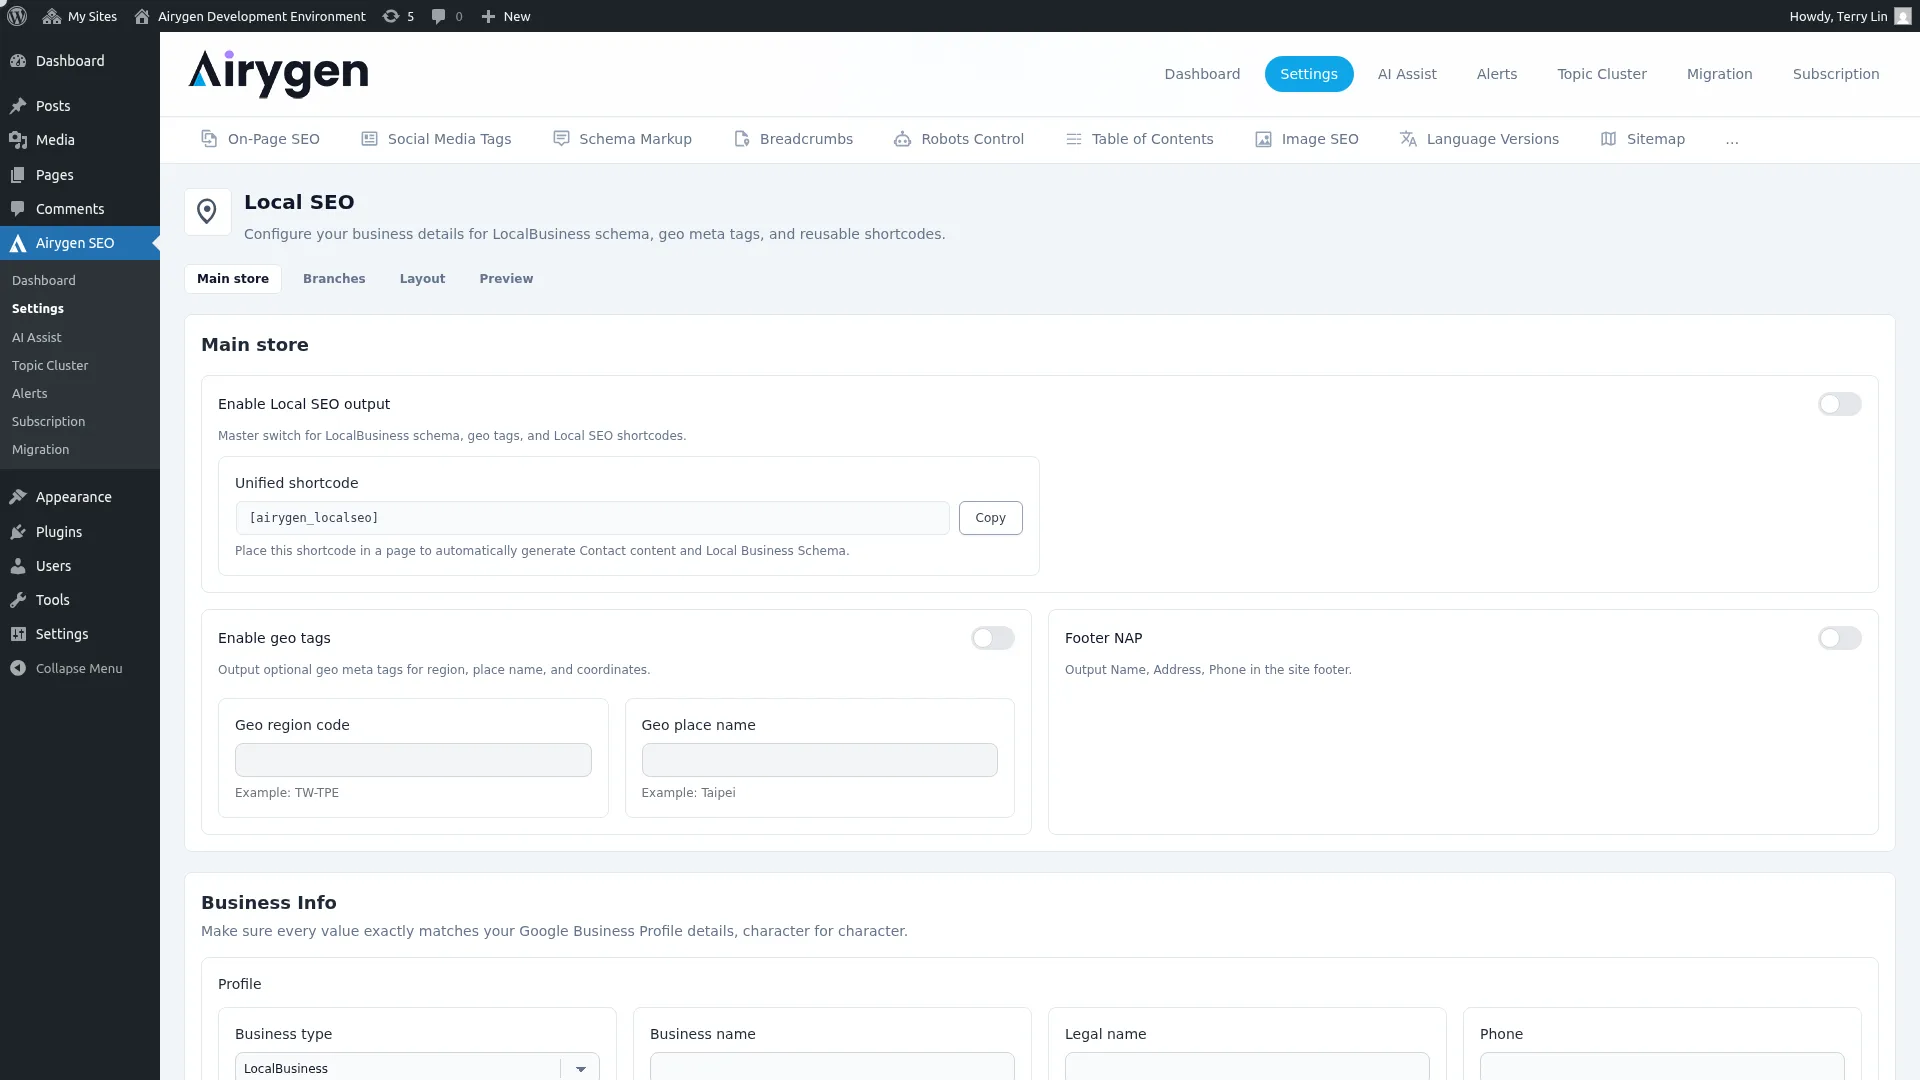Click the Breadcrumbs icon
Image resolution: width=1920 pixels, height=1080 pixels.
742,139
